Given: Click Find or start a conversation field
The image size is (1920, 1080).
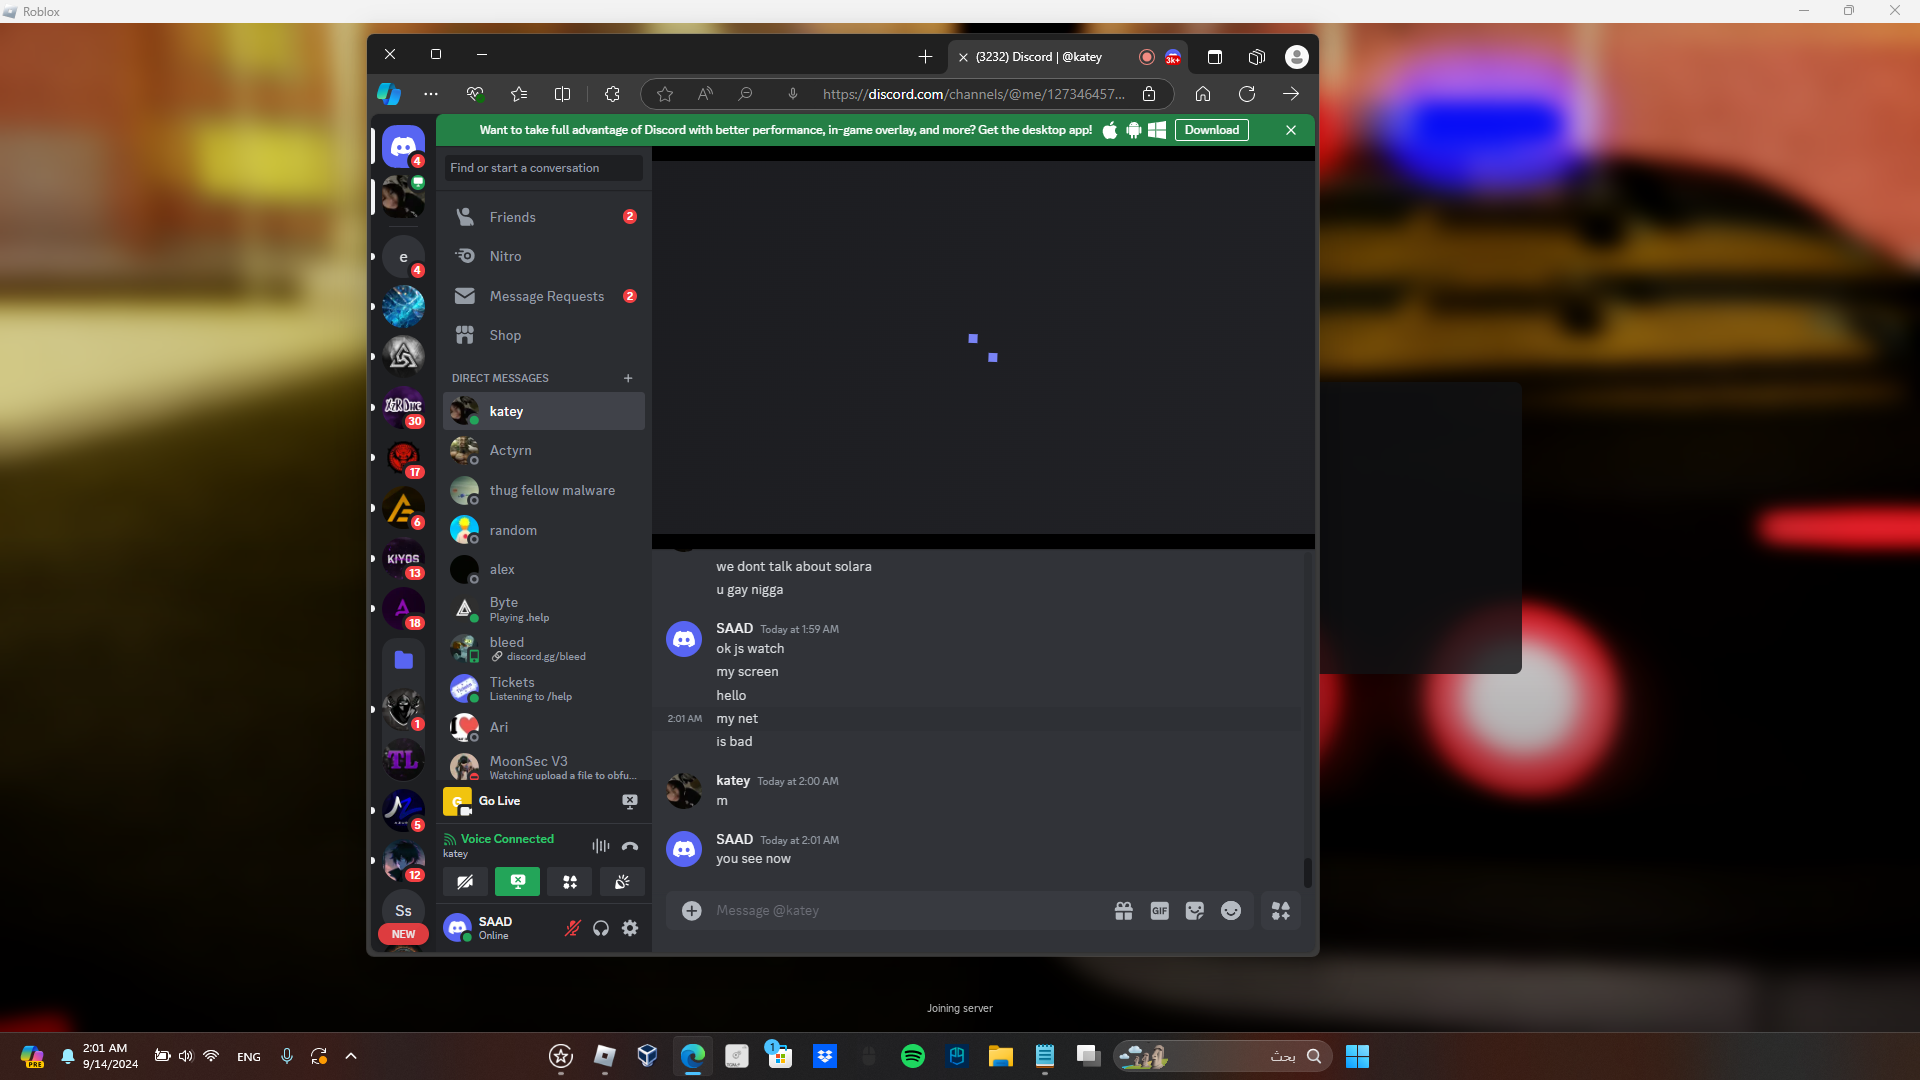Looking at the screenshot, I should [x=544, y=168].
